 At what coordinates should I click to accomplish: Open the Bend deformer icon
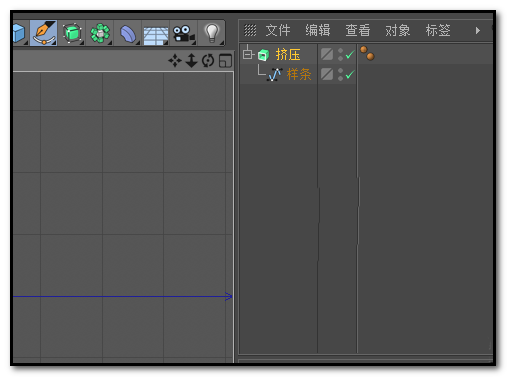coord(128,33)
